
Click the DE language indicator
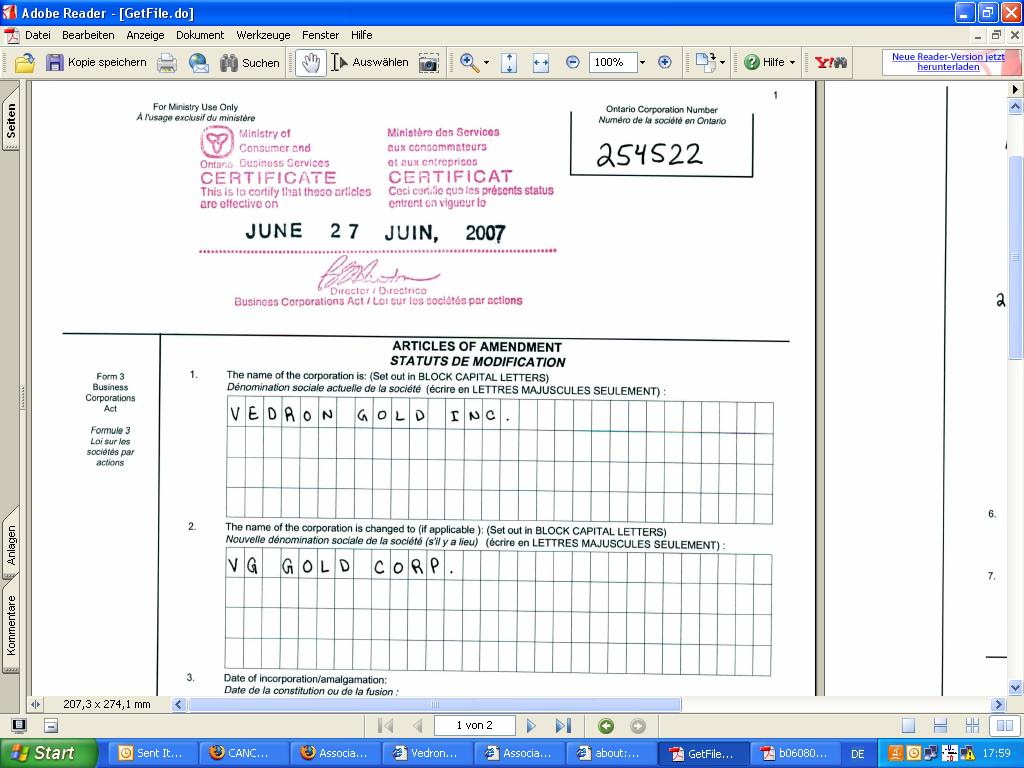tap(857, 754)
